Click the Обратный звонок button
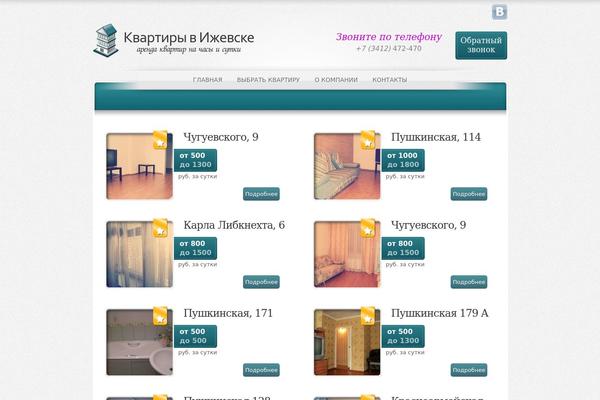The image size is (600, 400). [x=481, y=45]
